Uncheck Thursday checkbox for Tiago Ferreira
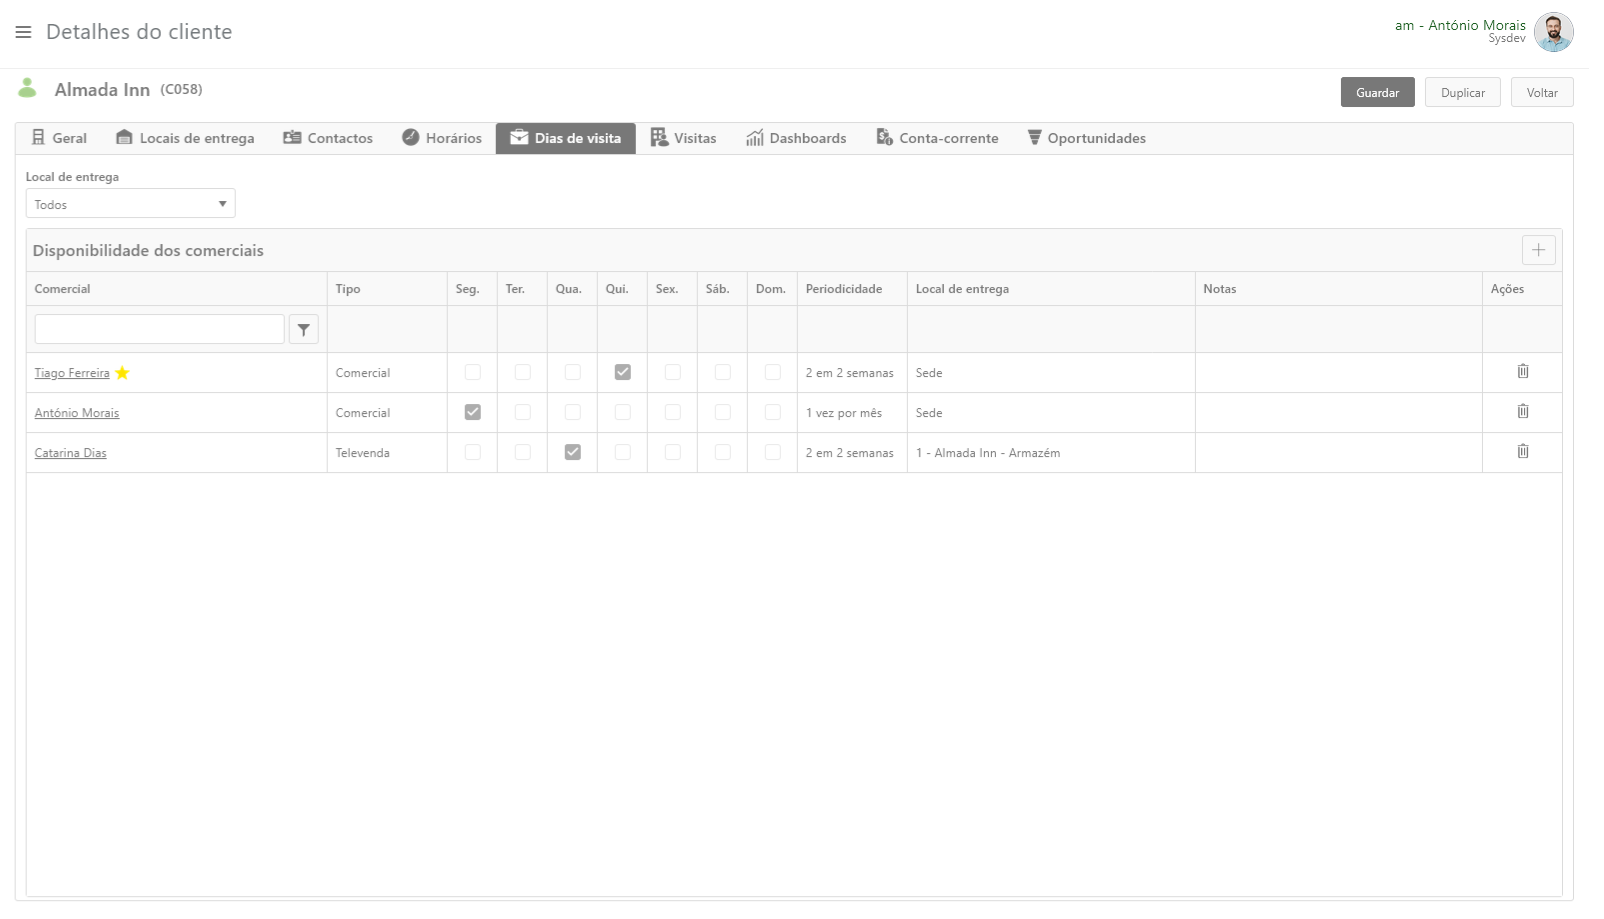The image size is (1604, 919). pyautogui.click(x=622, y=372)
